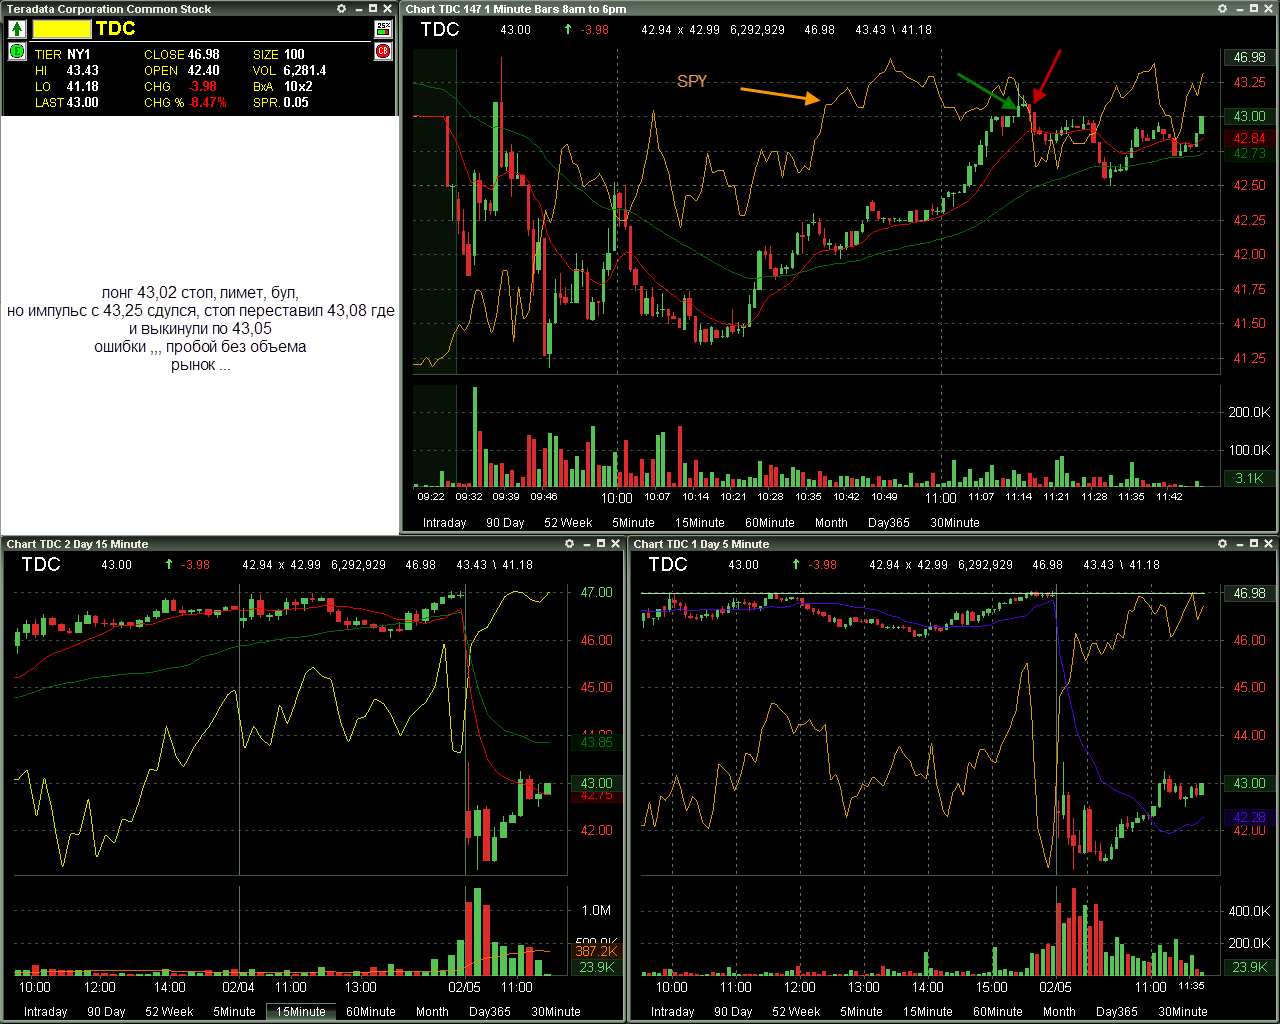Open gear settings of 15 Minute chart window

coord(570,544)
